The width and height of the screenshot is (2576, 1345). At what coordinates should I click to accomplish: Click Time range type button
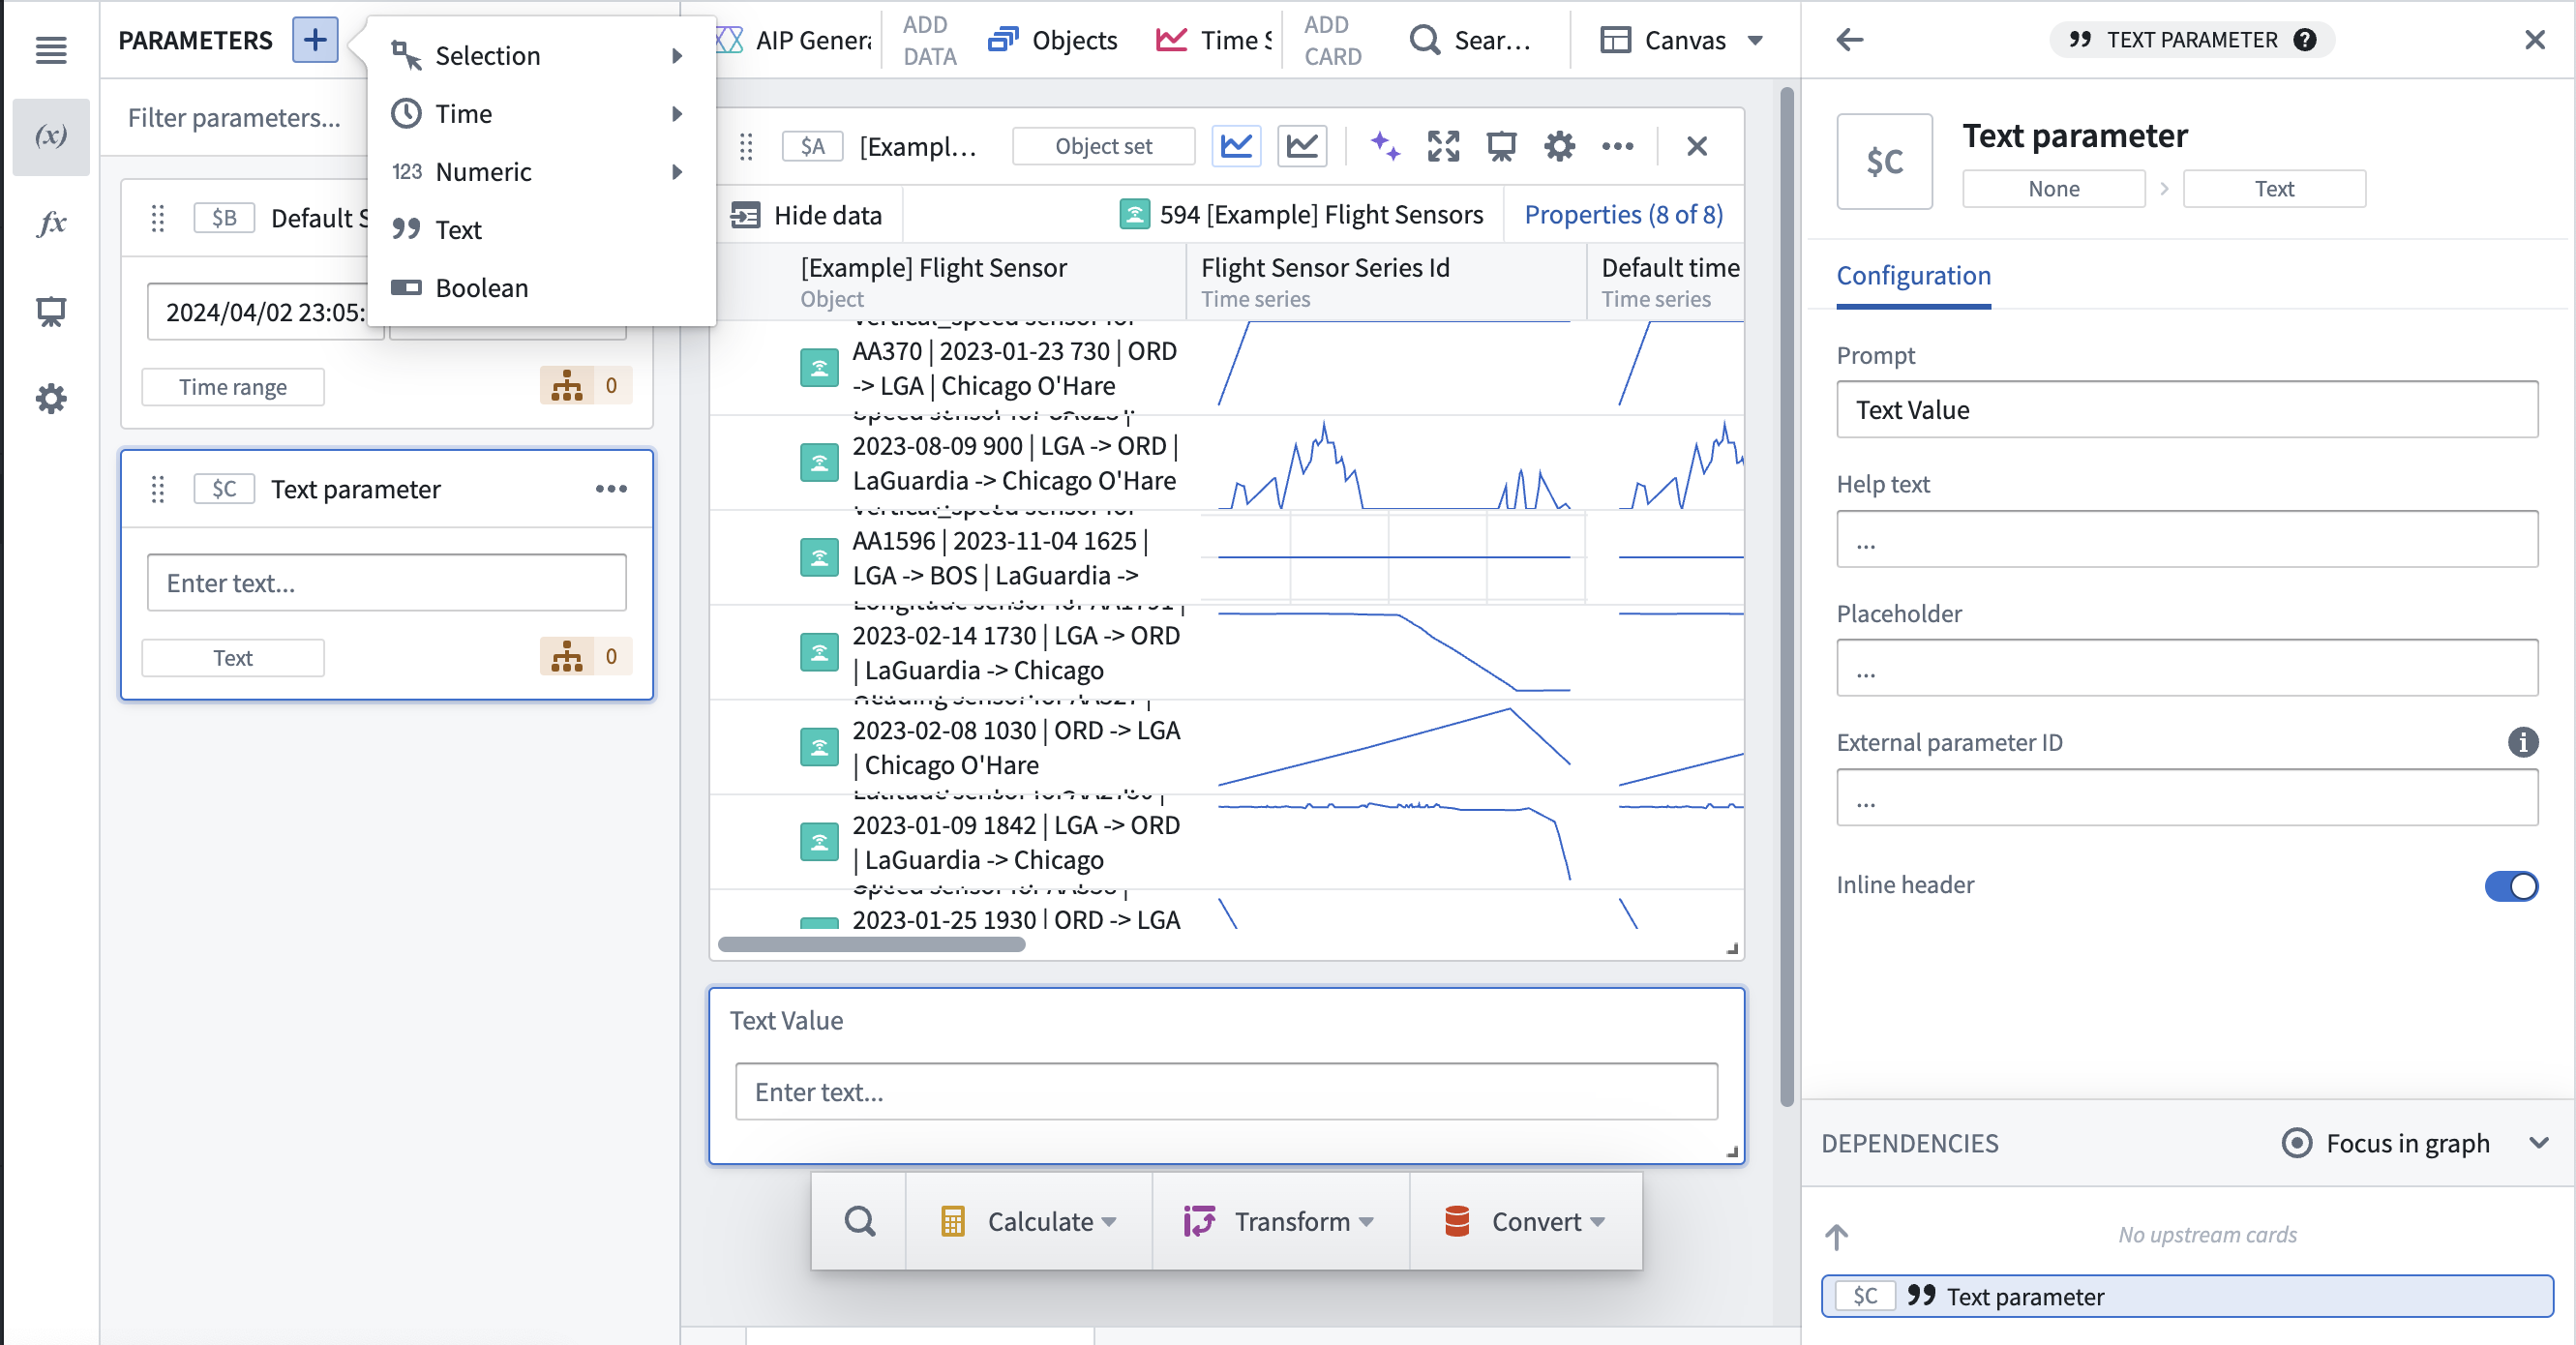pyautogui.click(x=232, y=387)
